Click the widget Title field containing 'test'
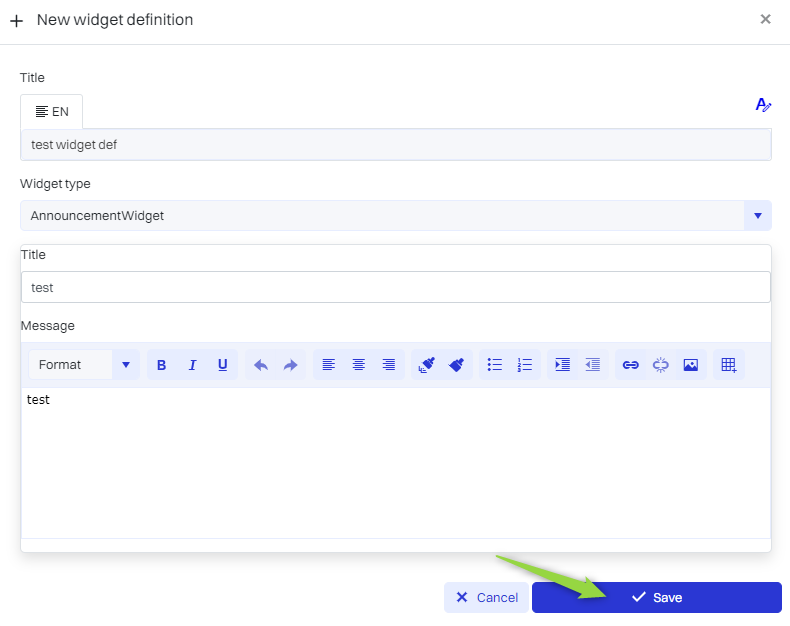The width and height of the screenshot is (790, 626). 395,287
